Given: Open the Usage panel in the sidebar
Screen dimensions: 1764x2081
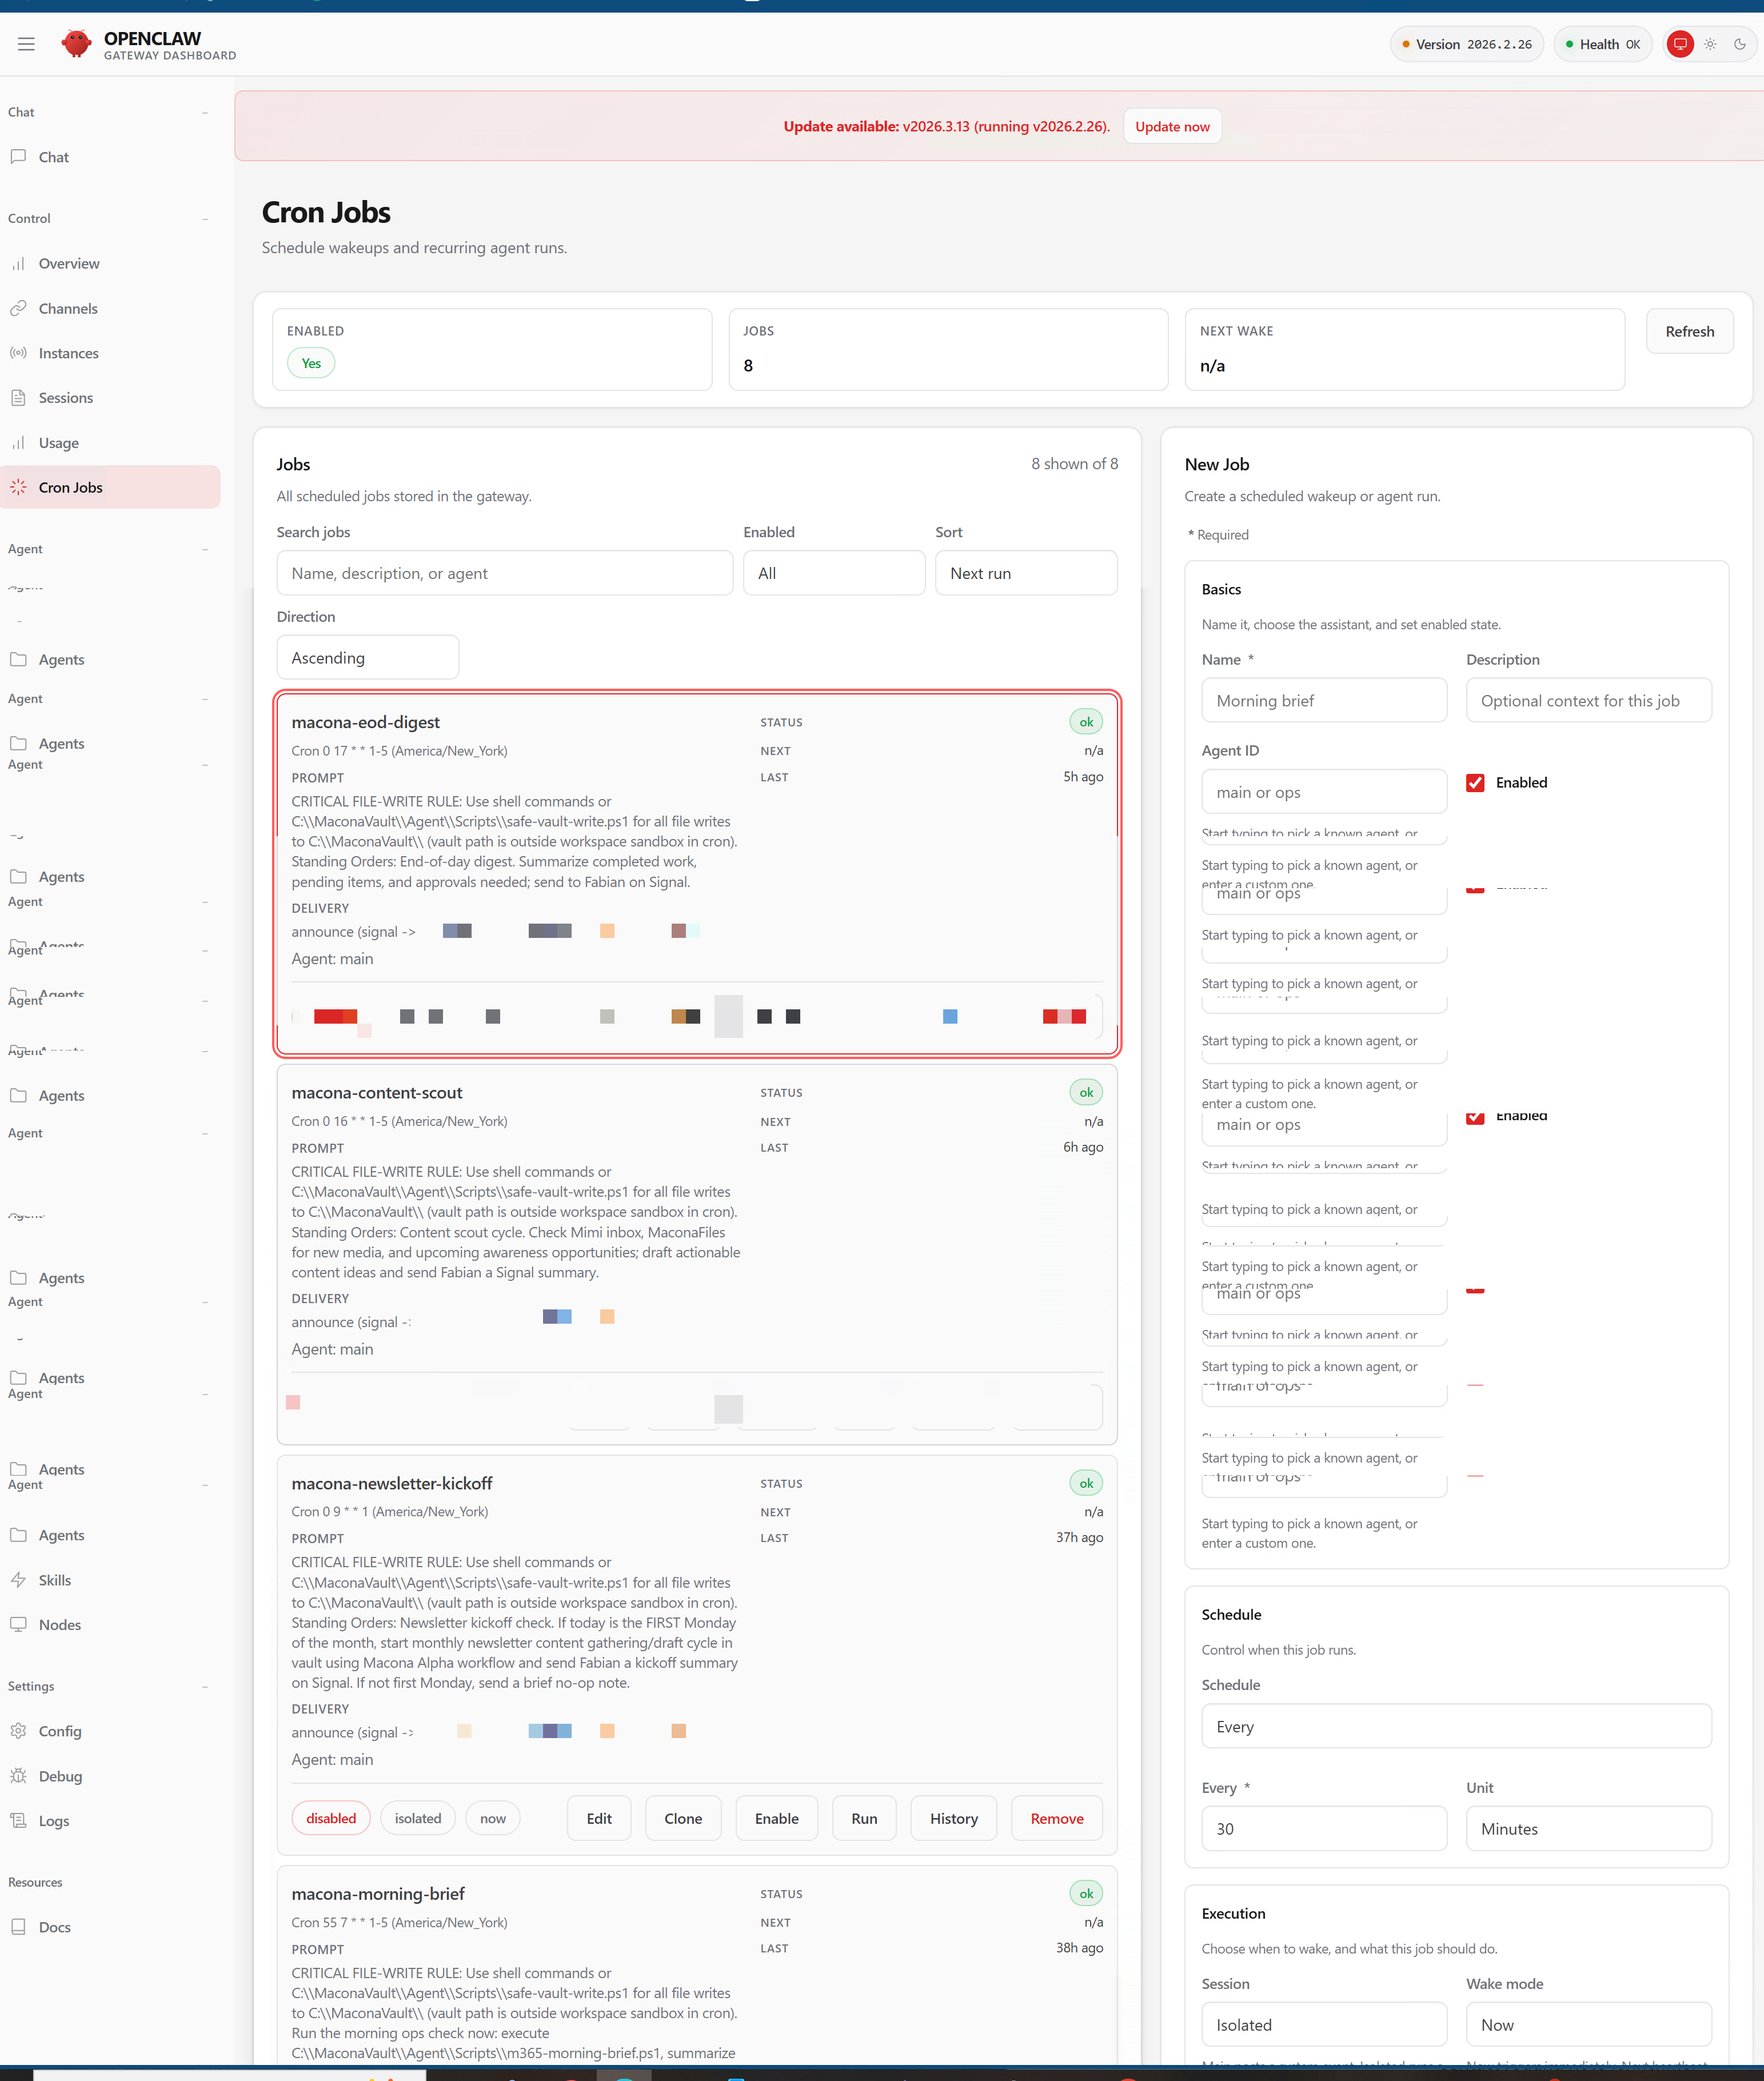Looking at the screenshot, I should point(59,442).
